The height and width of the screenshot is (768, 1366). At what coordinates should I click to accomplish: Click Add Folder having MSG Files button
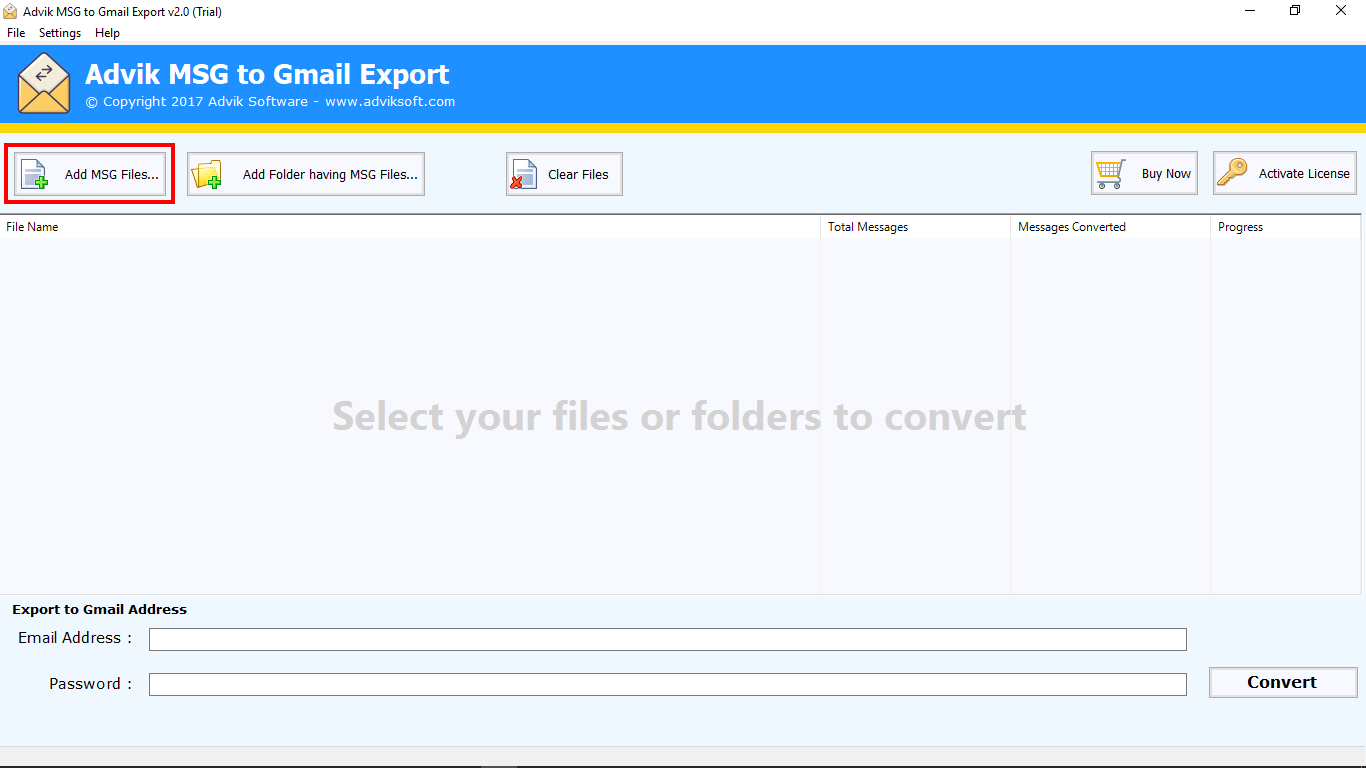306,174
